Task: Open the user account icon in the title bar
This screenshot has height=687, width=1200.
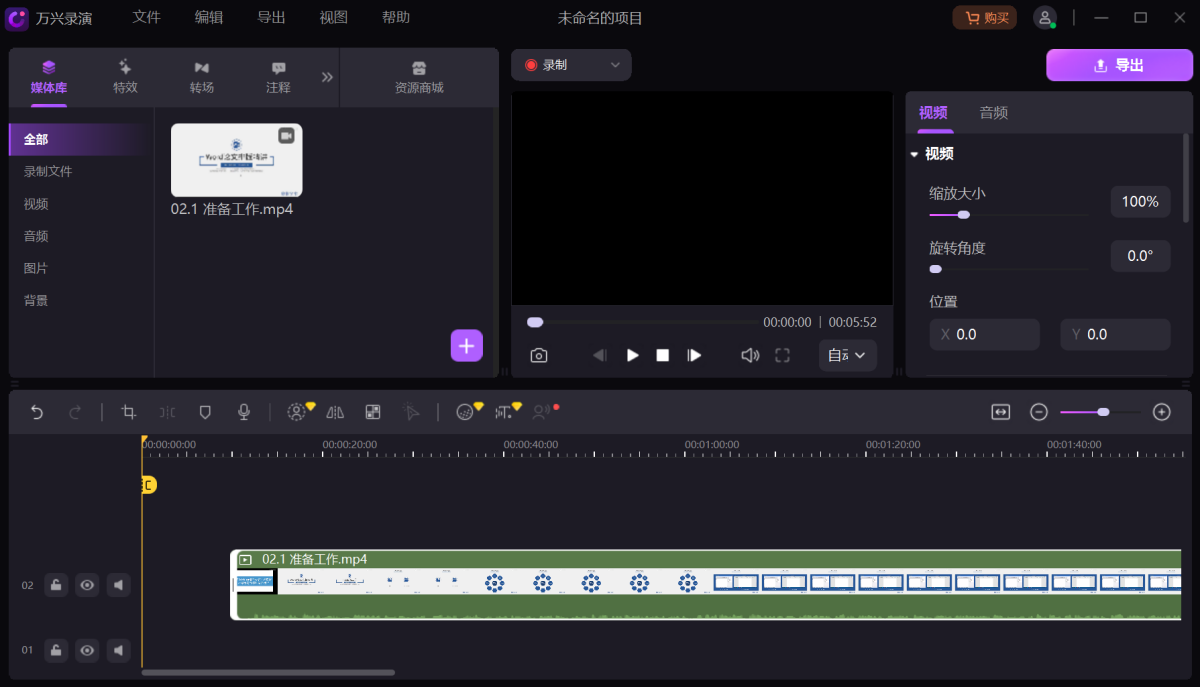Action: pos(1045,18)
